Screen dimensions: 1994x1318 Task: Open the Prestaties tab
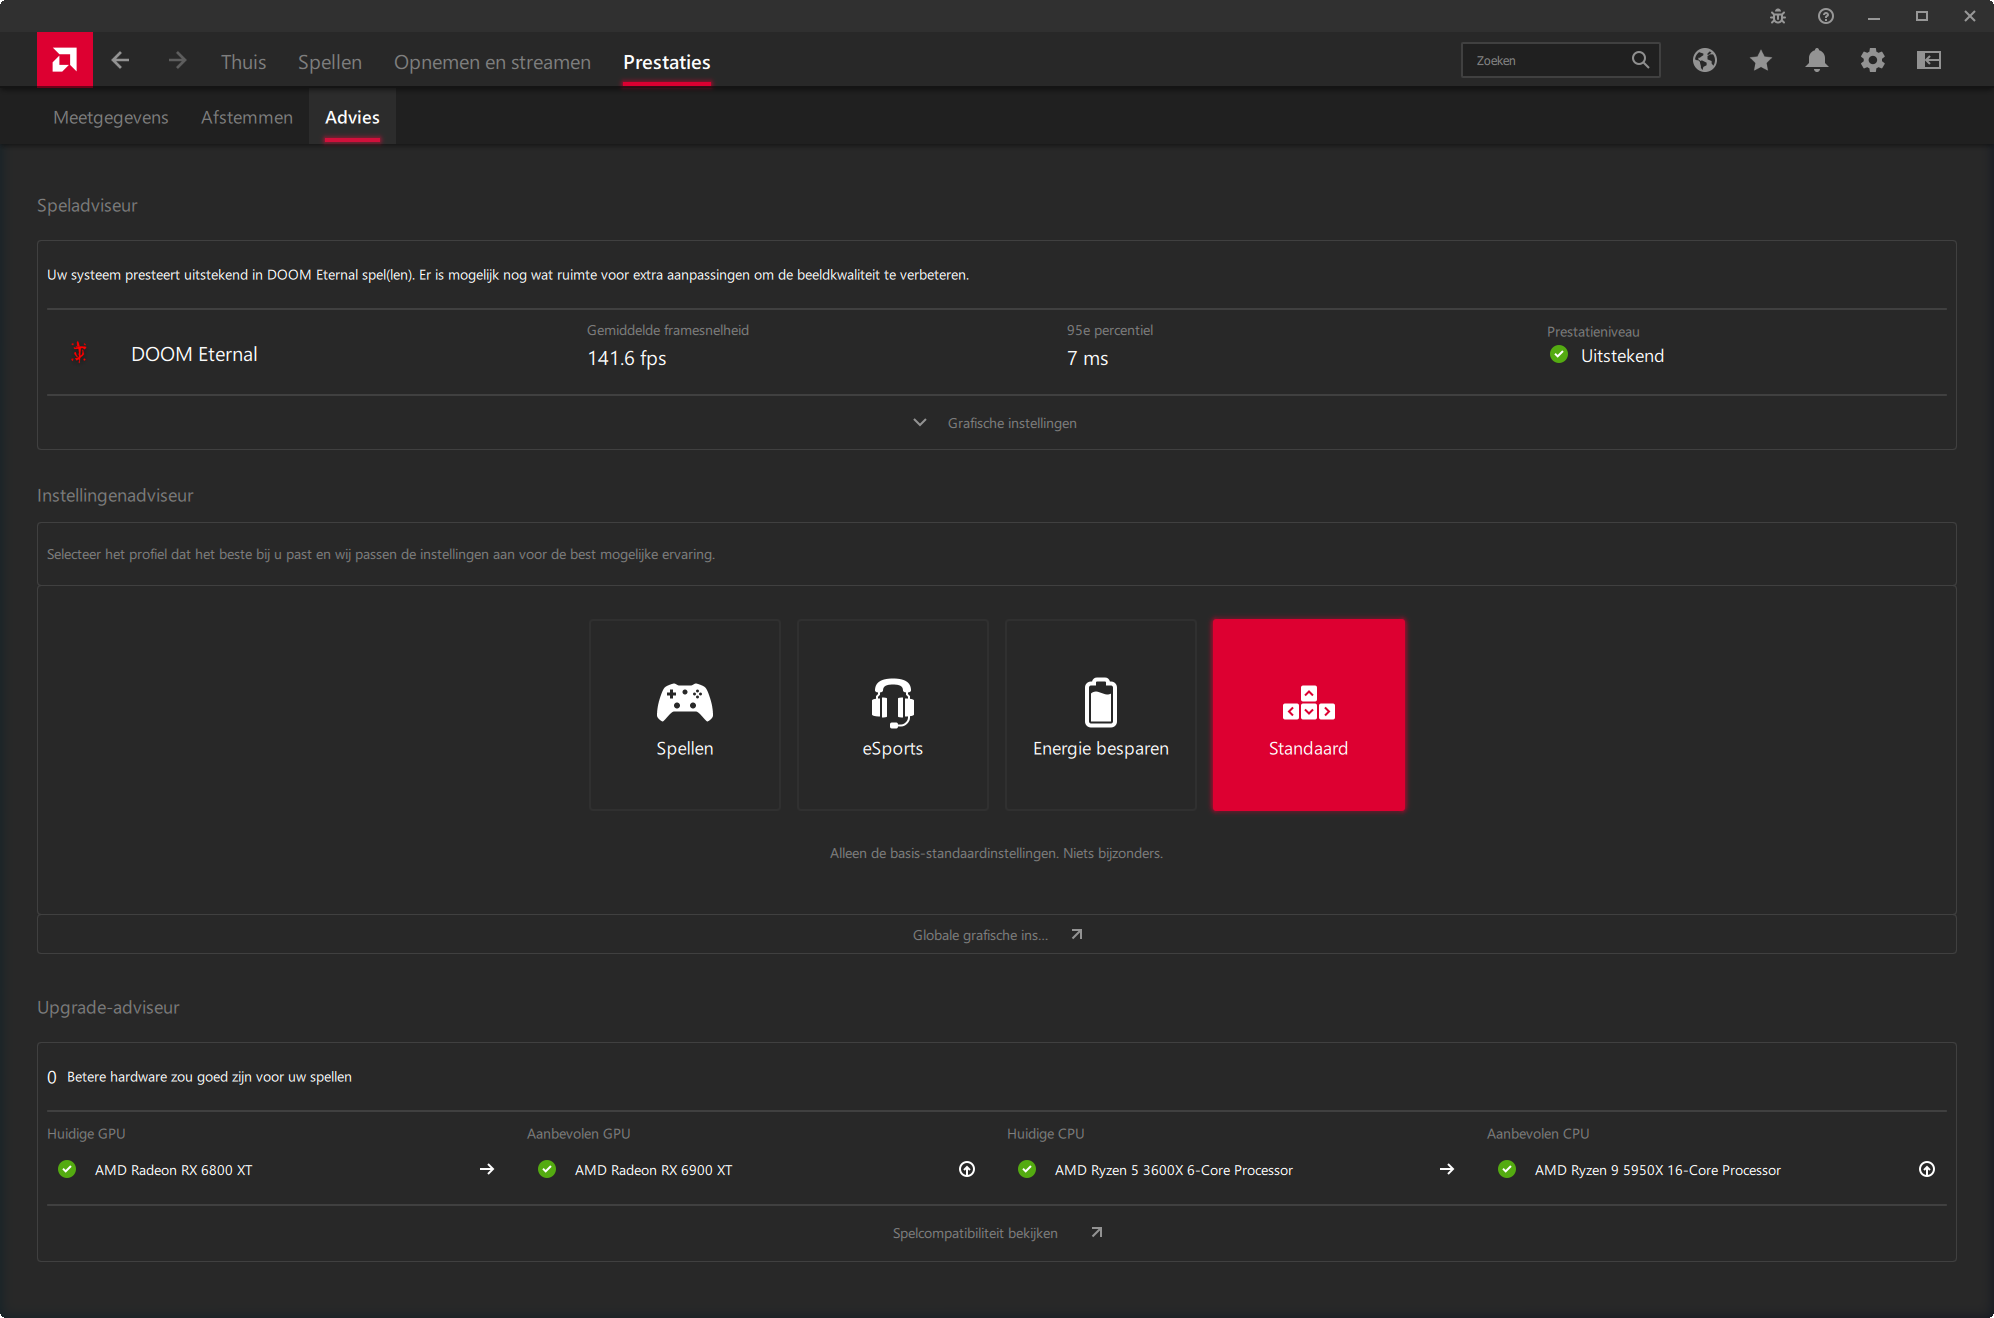(667, 62)
